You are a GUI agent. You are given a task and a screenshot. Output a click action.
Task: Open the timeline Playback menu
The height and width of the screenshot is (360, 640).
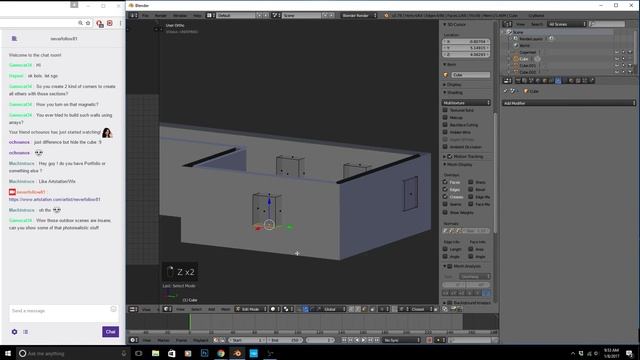[201, 340]
